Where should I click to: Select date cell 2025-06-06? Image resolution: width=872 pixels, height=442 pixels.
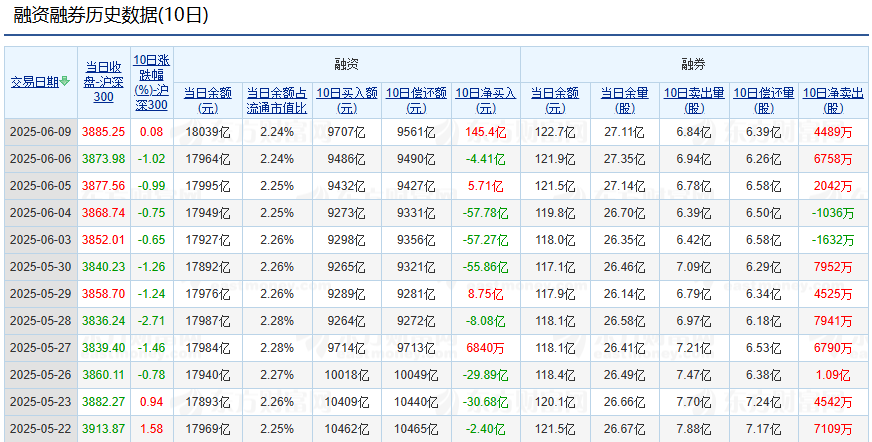pyautogui.click(x=41, y=159)
